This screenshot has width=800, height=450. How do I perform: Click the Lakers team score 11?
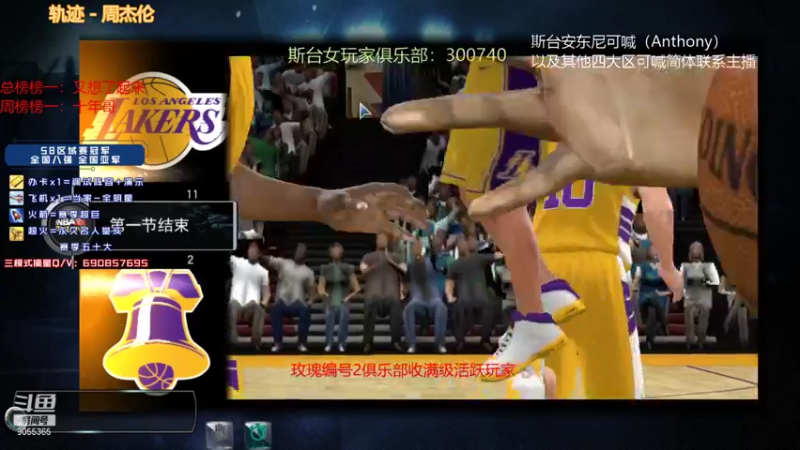pyautogui.click(x=192, y=194)
